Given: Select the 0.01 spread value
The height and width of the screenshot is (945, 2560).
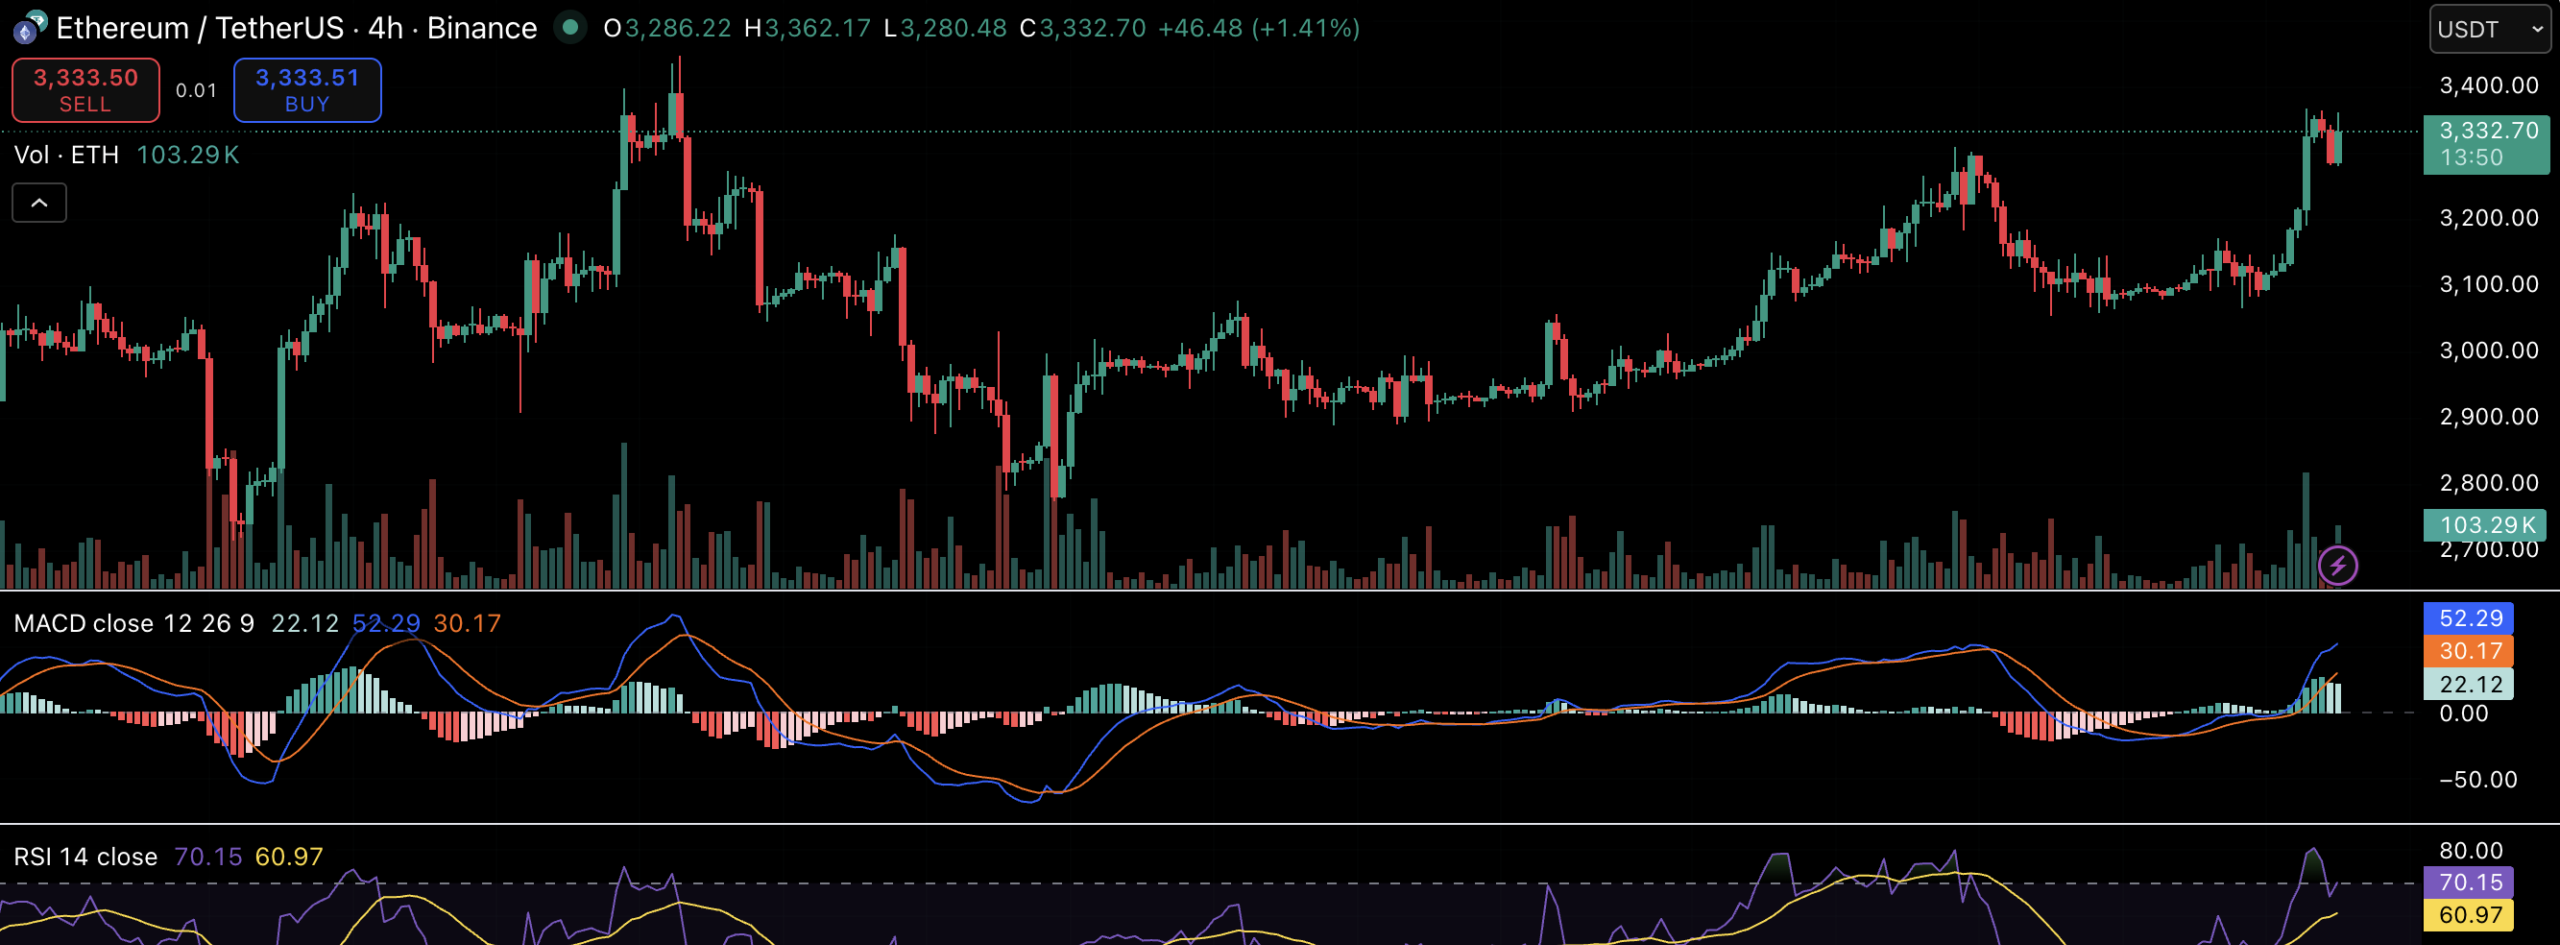Looking at the screenshot, I should click(196, 90).
